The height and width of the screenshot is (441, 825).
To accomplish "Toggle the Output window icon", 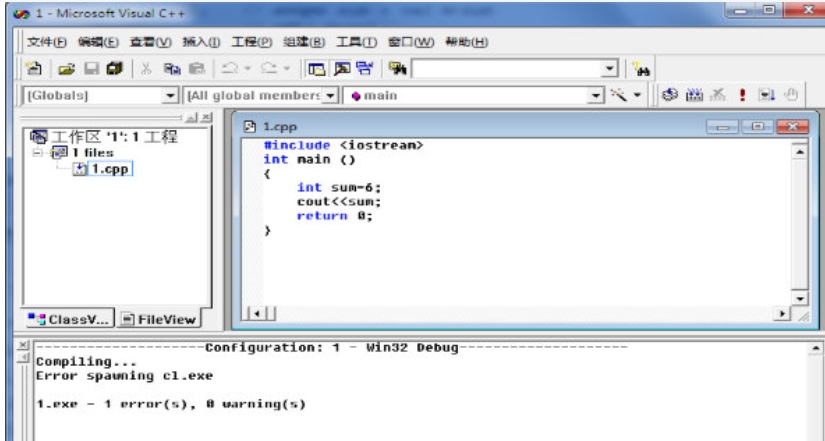I will (341, 68).
